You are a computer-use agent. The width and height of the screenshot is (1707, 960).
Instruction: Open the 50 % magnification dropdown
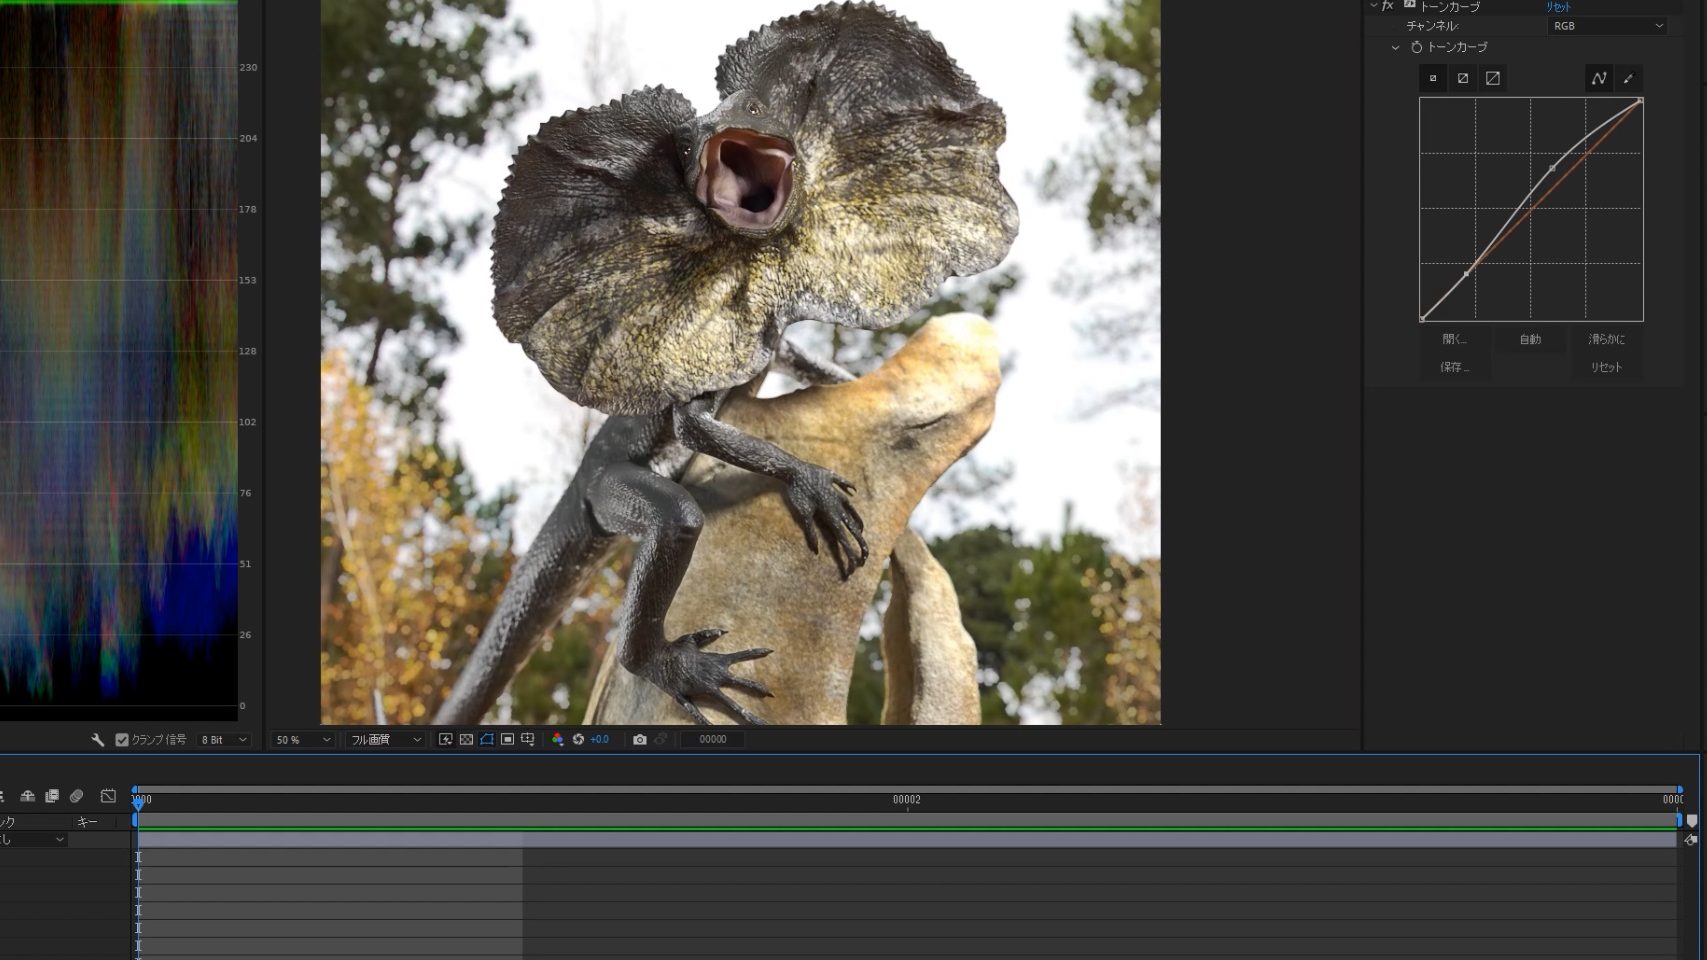pos(303,740)
